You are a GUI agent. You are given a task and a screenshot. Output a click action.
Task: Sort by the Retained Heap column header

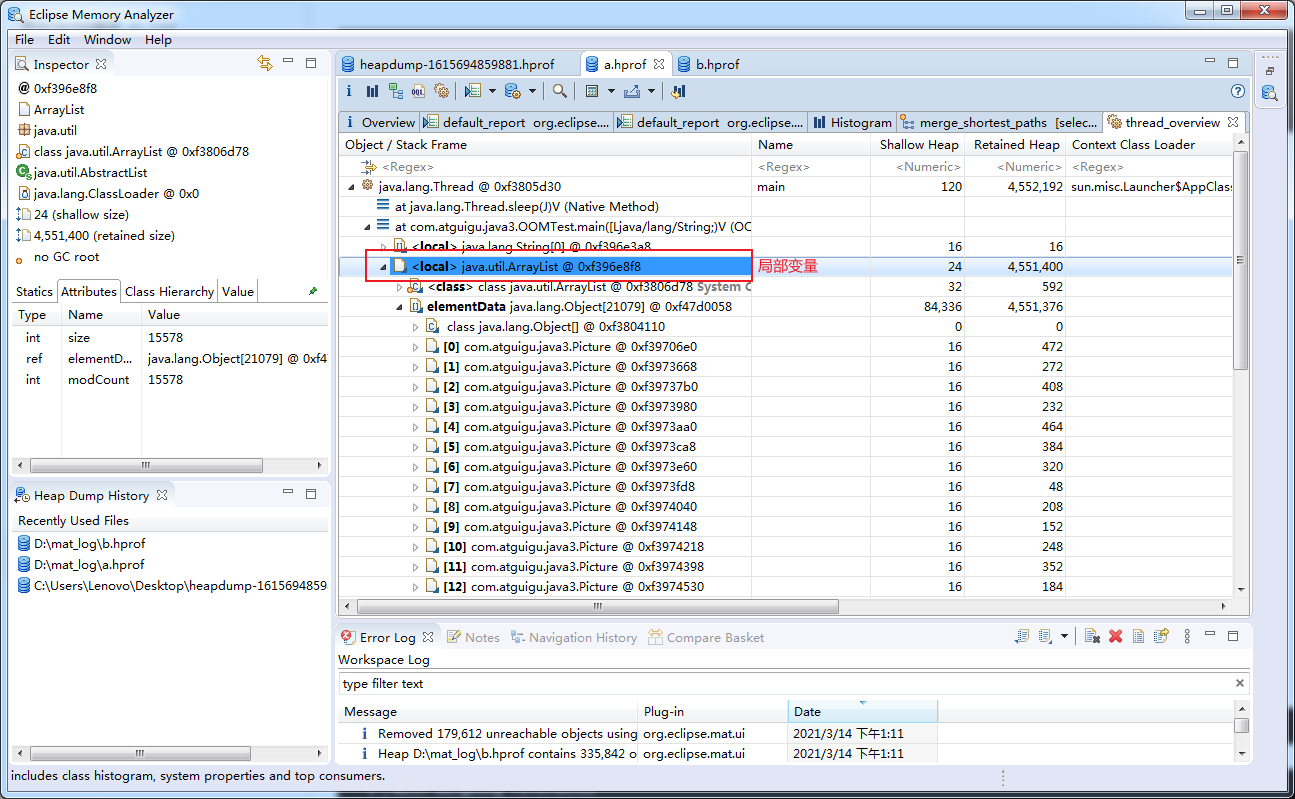click(1015, 145)
